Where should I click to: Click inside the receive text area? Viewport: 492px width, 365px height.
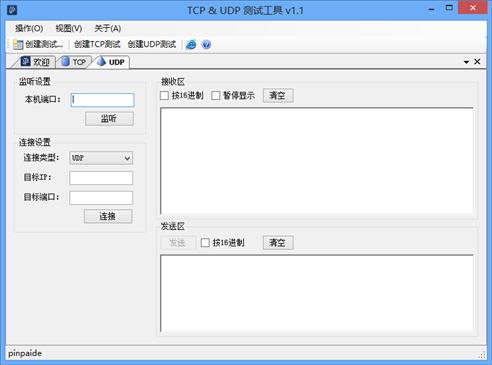(x=317, y=161)
